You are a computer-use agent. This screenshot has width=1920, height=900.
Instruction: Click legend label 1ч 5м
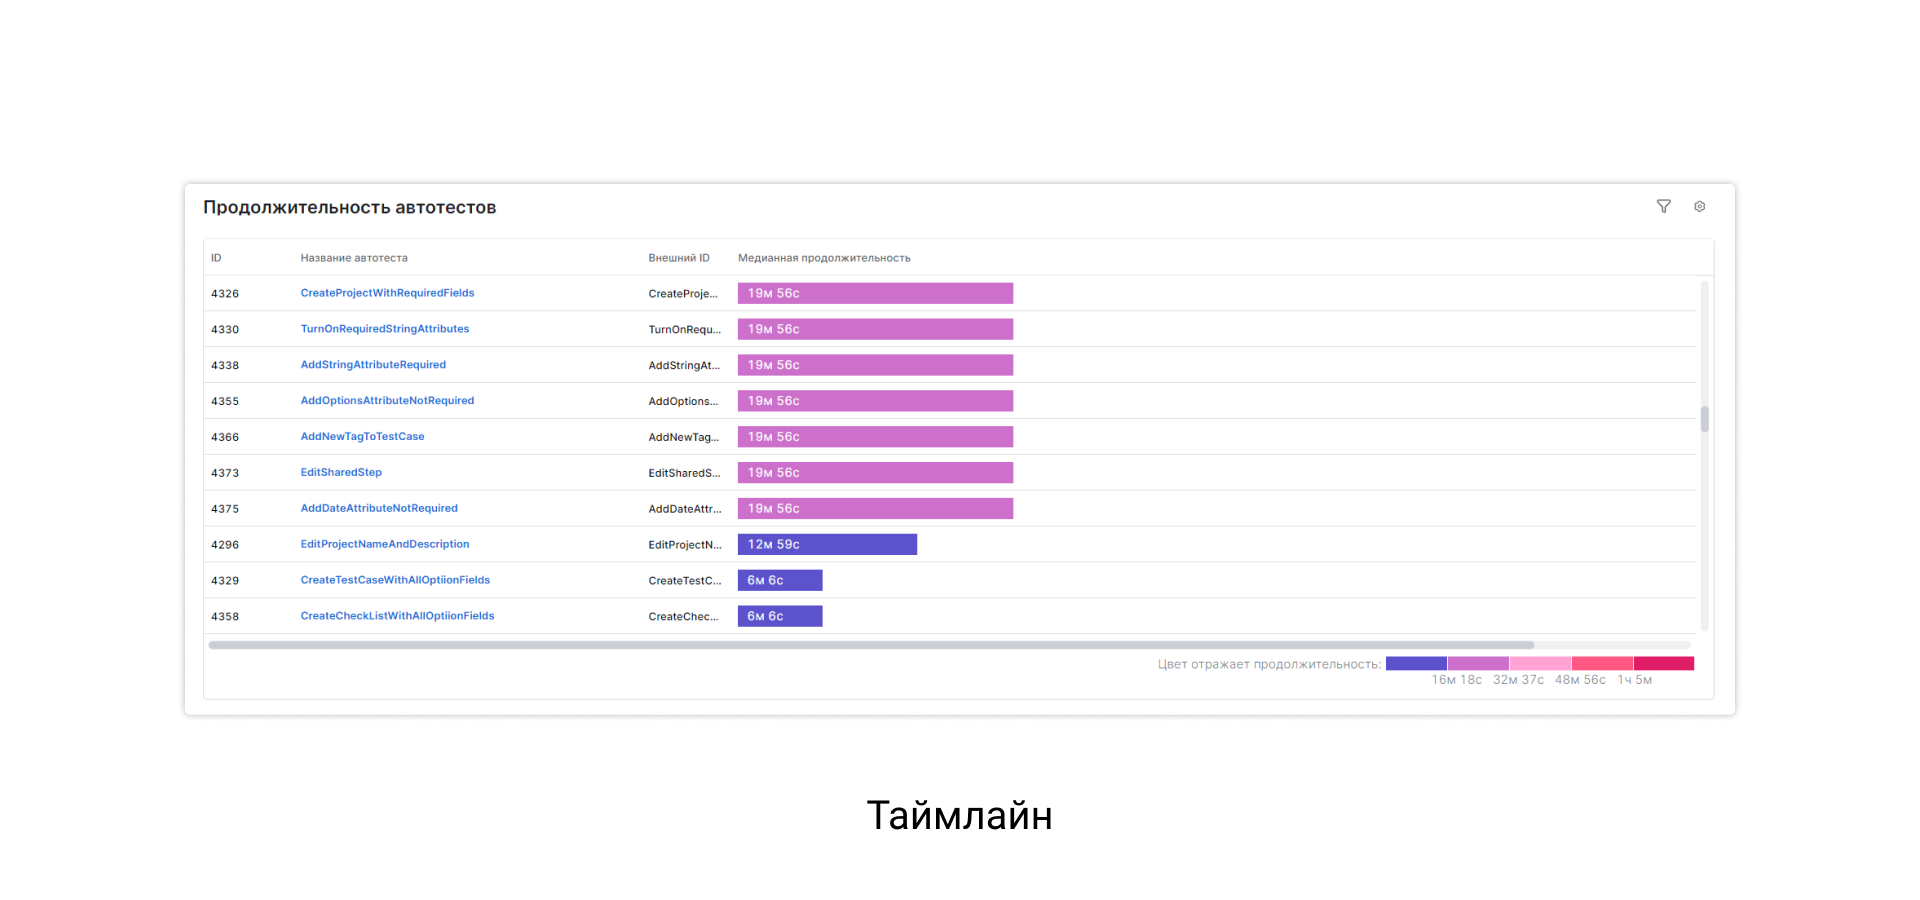pyautogui.click(x=1635, y=680)
